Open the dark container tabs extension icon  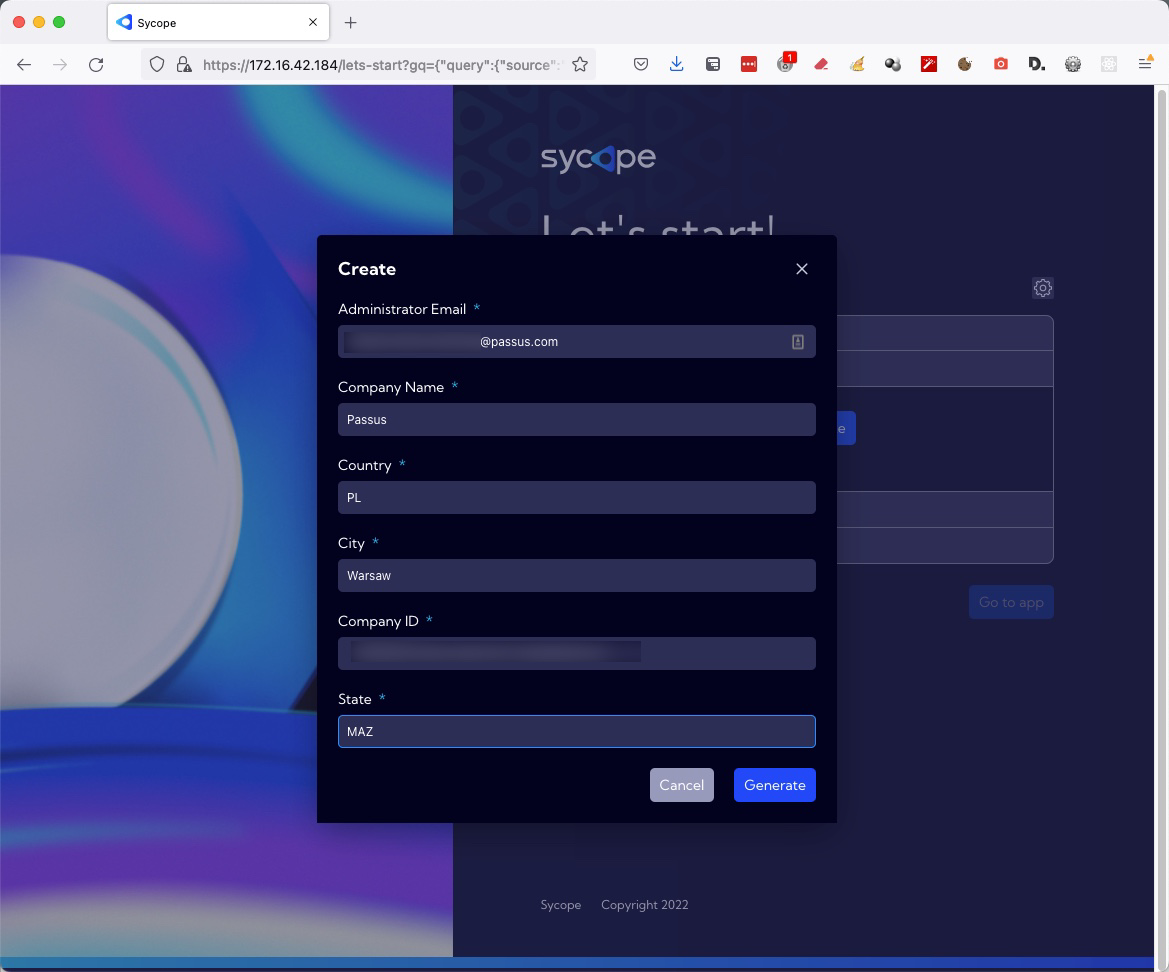(x=713, y=65)
